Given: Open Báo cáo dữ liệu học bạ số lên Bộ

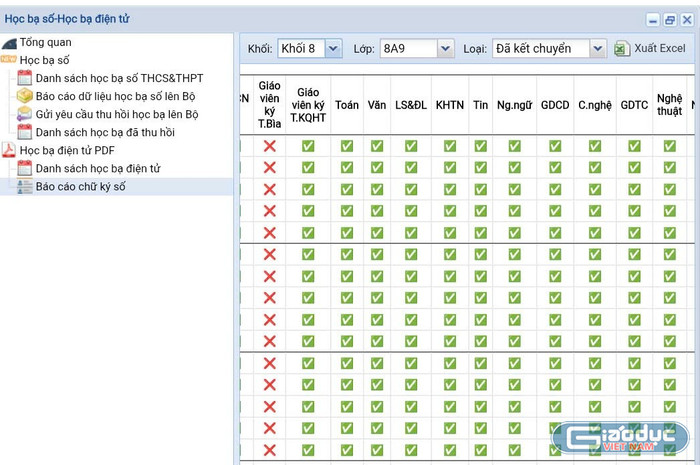Looking at the screenshot, I should point(115,96).
